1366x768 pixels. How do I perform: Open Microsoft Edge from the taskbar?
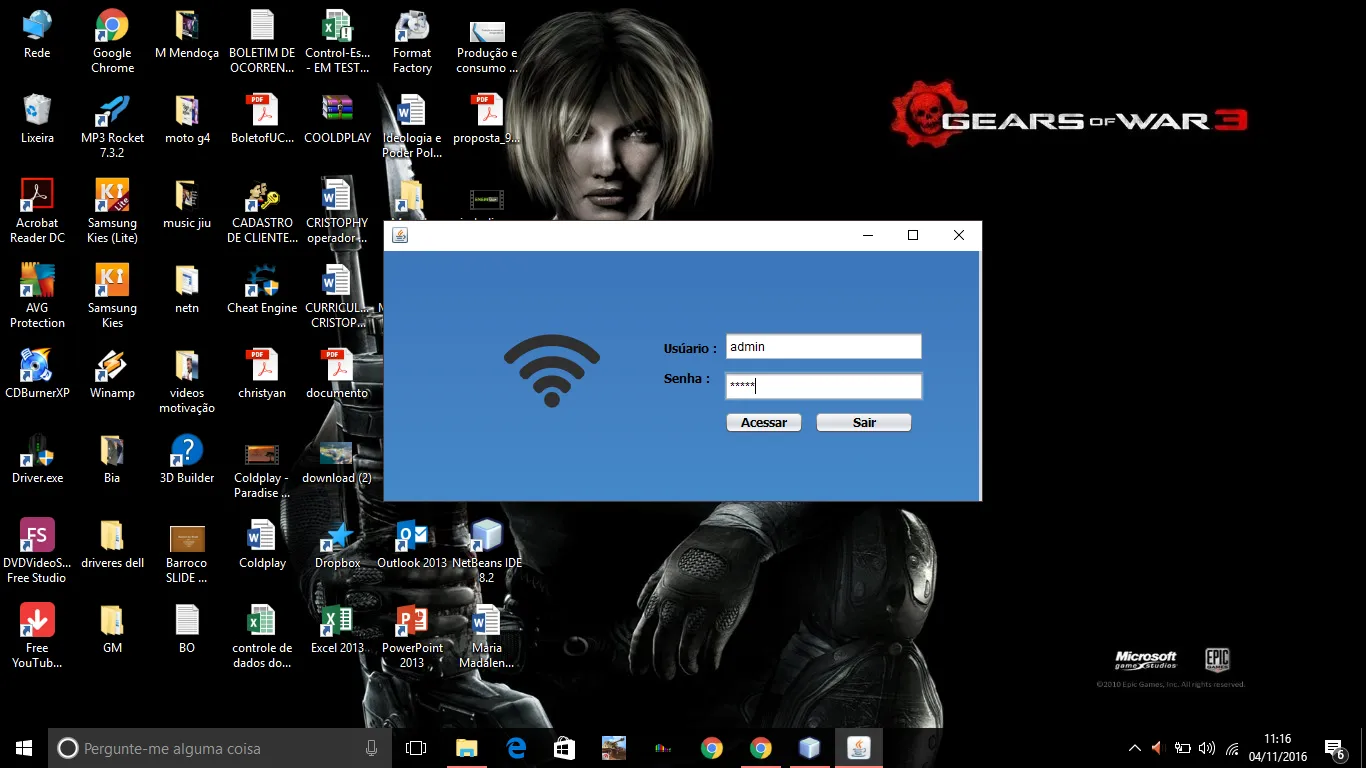coord(516,748)
